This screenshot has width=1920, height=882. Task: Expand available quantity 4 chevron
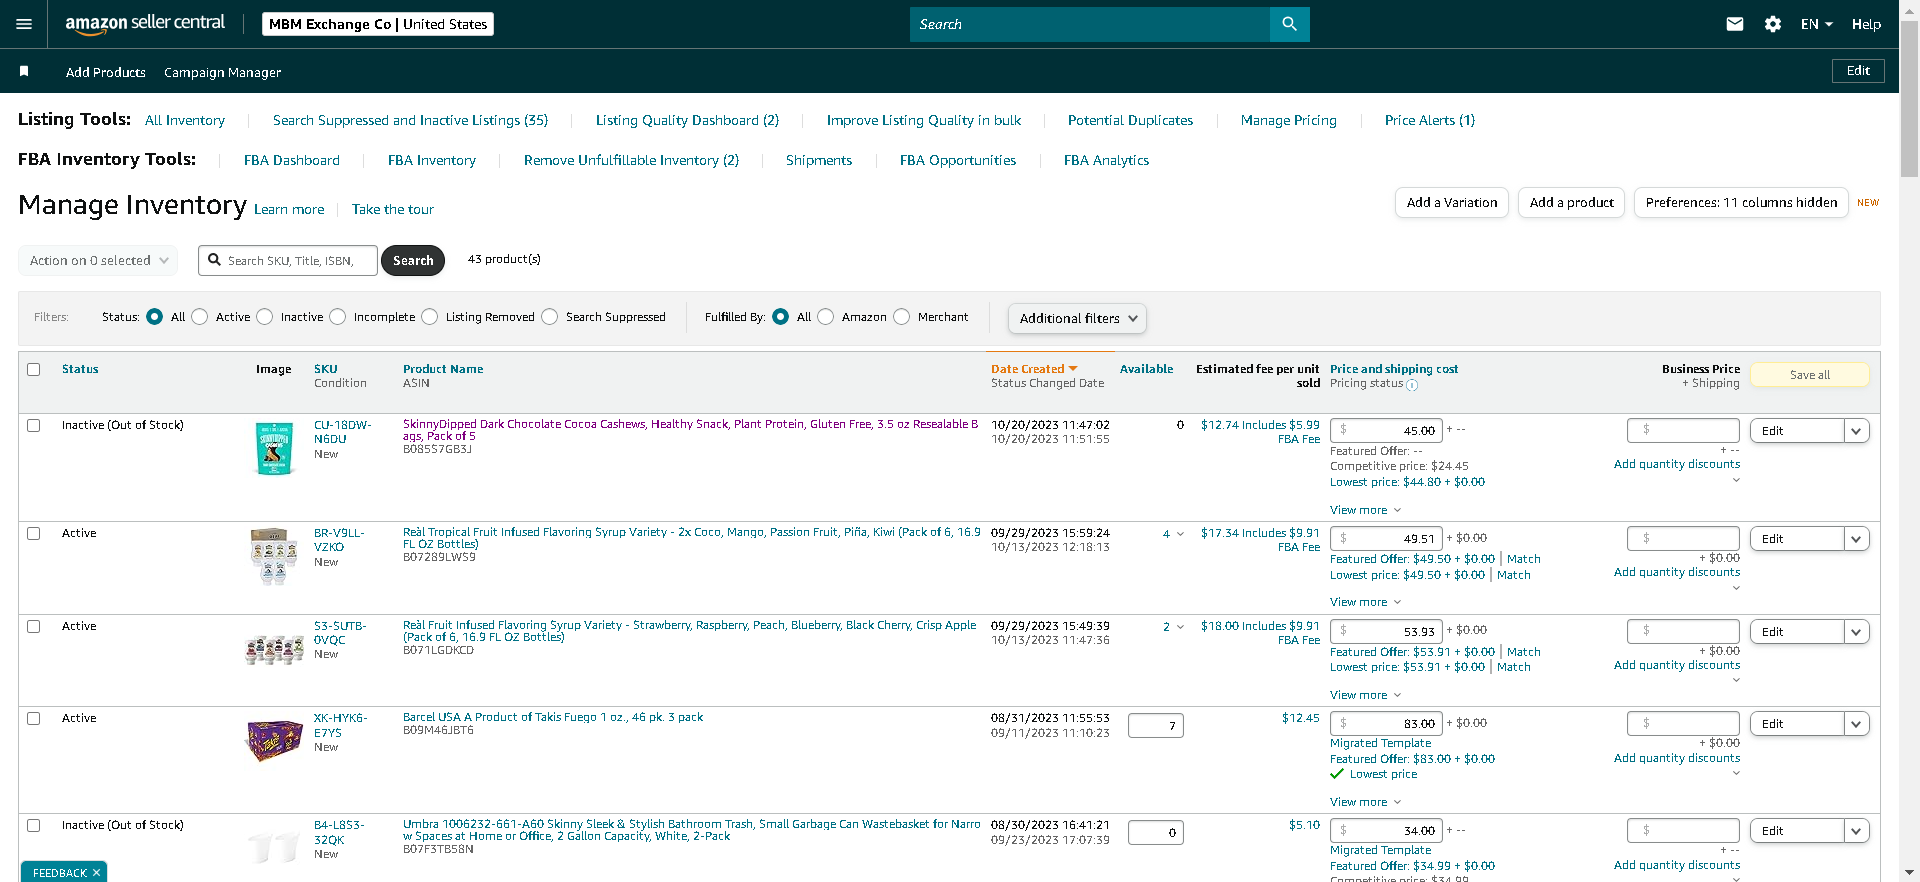click(1180, 534)
